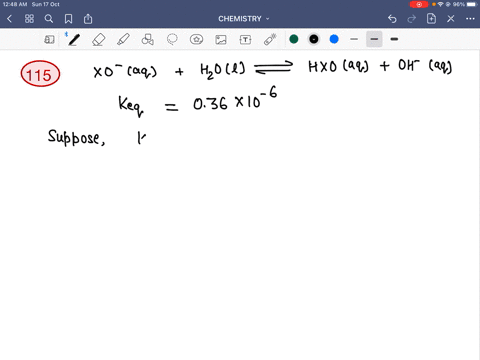The width and height of the screenshot is (480, 360).
Task: Tap the circled 115 problem number
Action: (40, 74)
